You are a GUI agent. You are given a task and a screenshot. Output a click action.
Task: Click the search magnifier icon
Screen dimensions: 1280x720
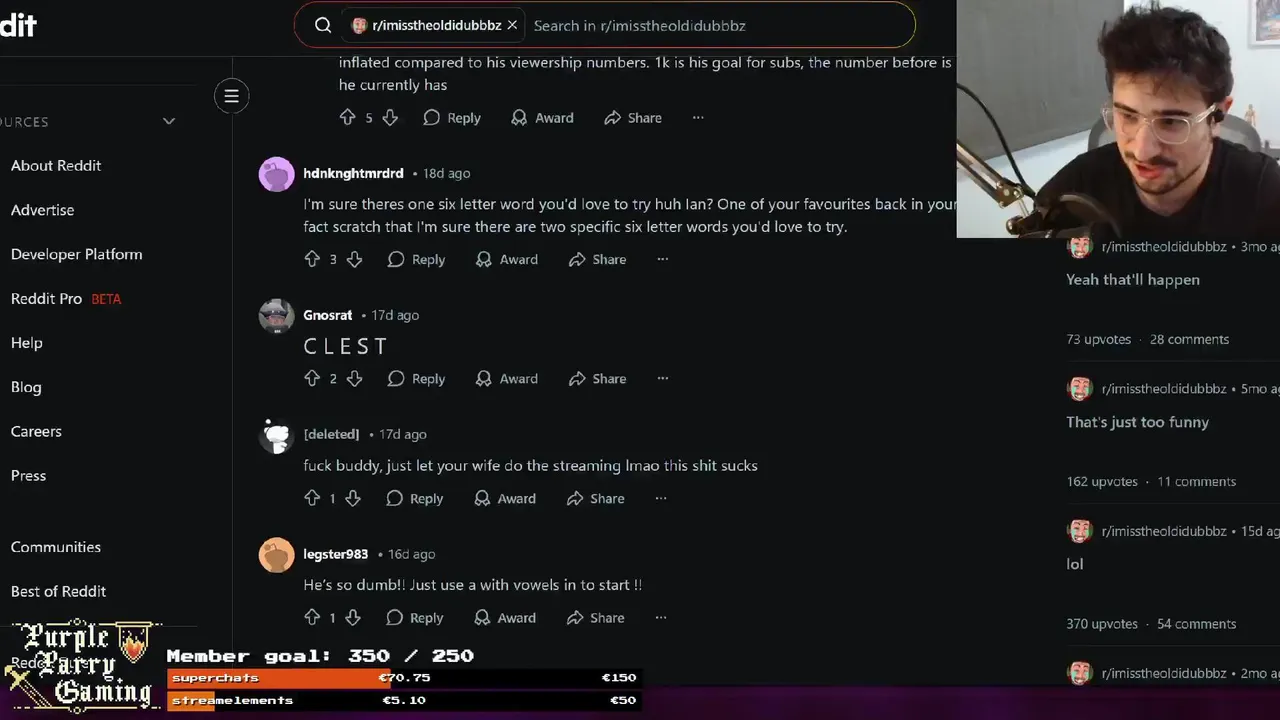tap(323, 25)
